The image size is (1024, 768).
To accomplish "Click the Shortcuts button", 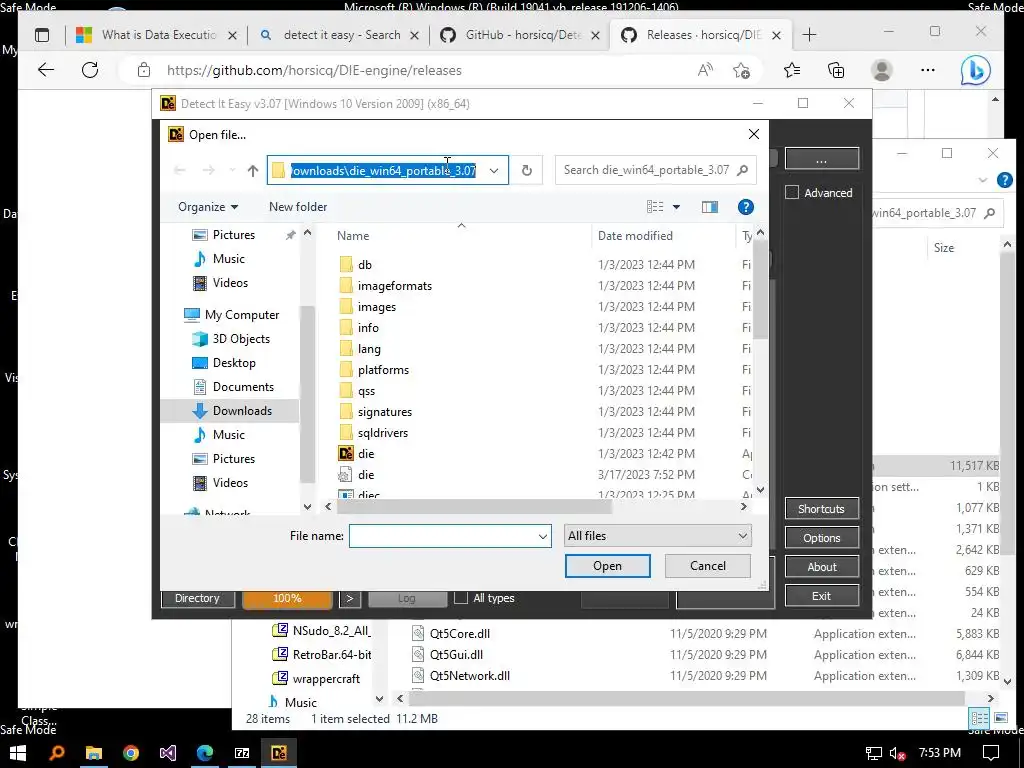I will (x=822, y=509).
